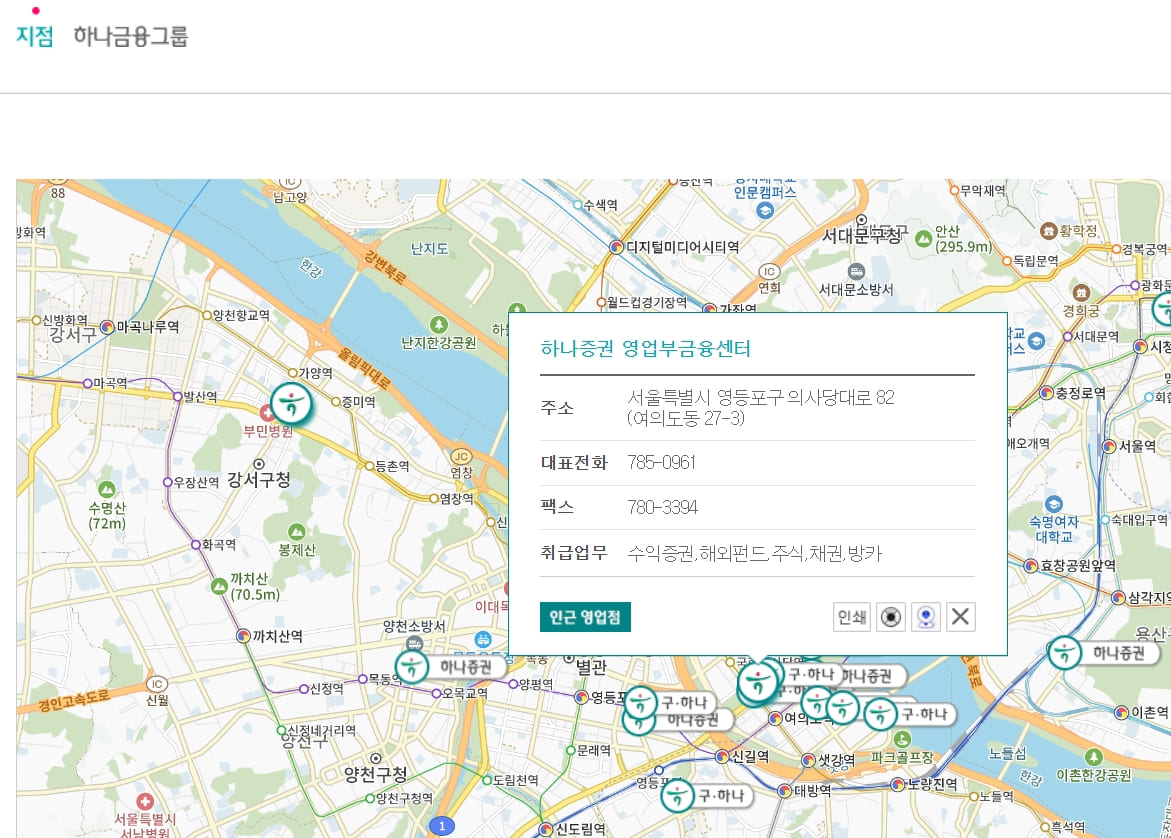The width and height of the screenshot is (1171, 838).
Task: Click the 황학정 landmark icon
Action: pos(1049,232)
